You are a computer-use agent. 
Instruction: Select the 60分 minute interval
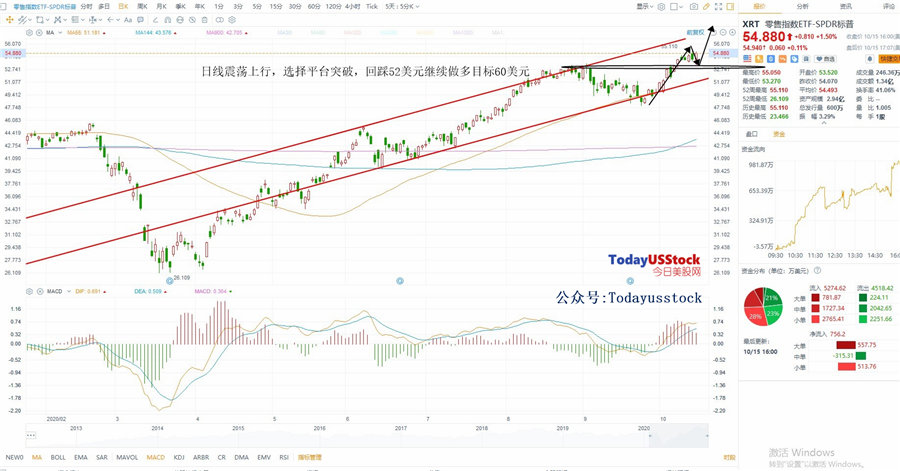tap(314, 6)
